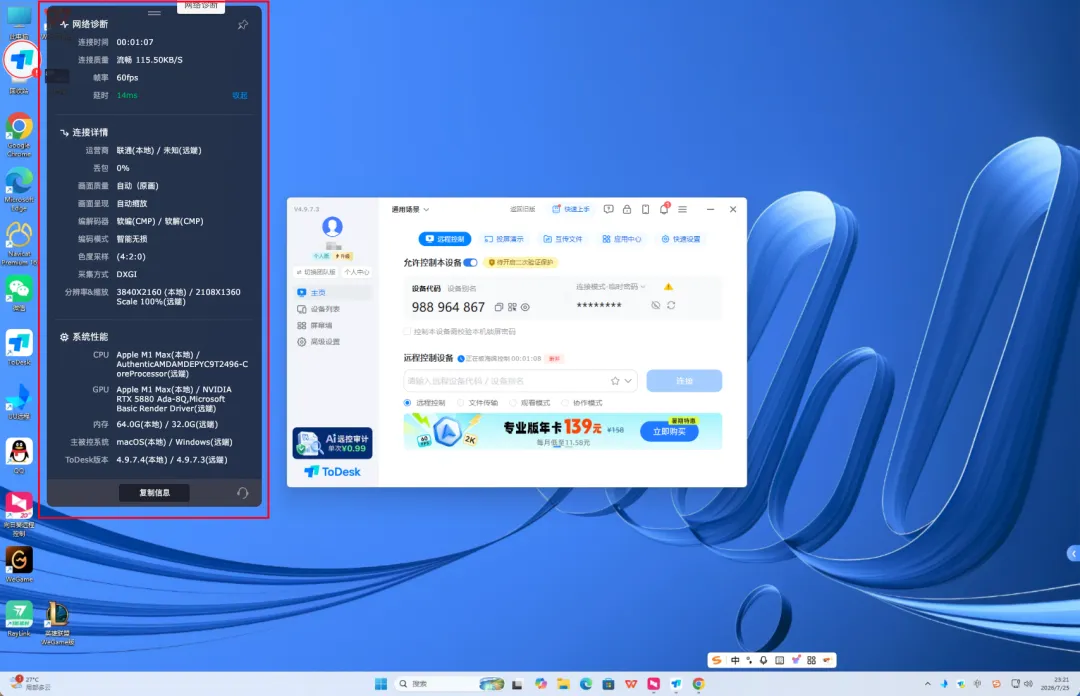Open the hamburger menu in ToDesk
This screenshot has height=696, width=1080.
(x=683, y=209)
